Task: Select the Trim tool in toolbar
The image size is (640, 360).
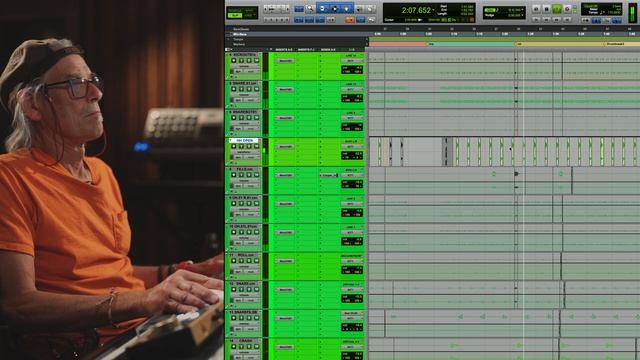Action: [322, 9]
